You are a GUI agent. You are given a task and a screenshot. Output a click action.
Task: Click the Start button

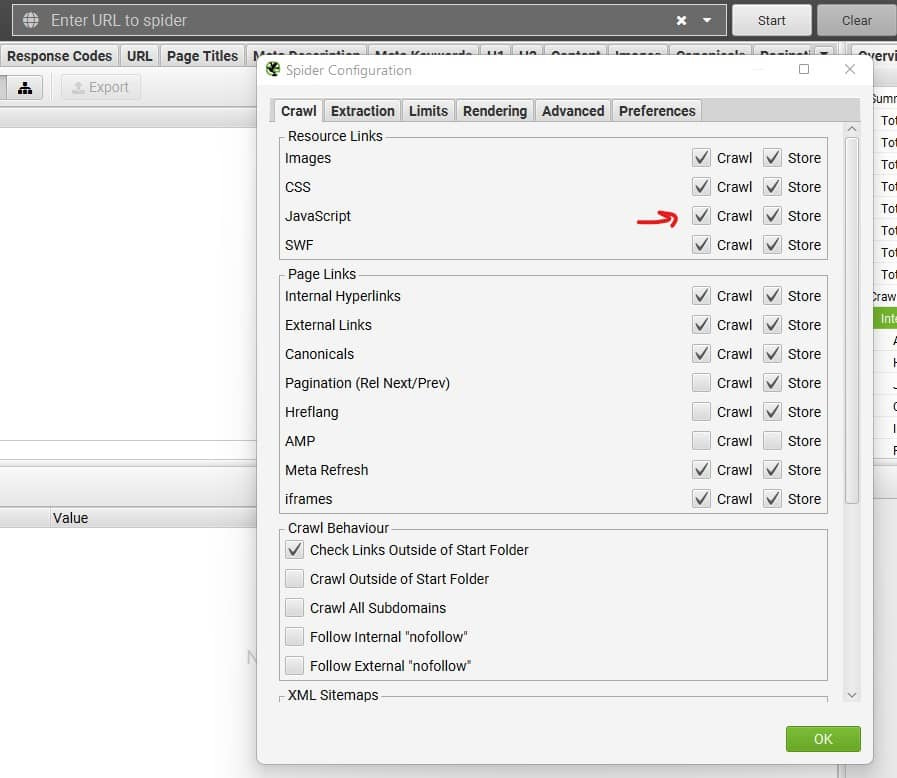point(771,20)
